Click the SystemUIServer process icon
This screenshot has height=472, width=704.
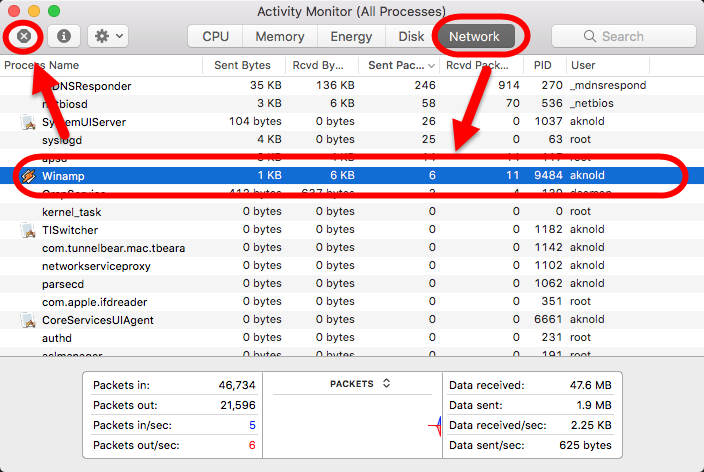[x=28, y=121]
